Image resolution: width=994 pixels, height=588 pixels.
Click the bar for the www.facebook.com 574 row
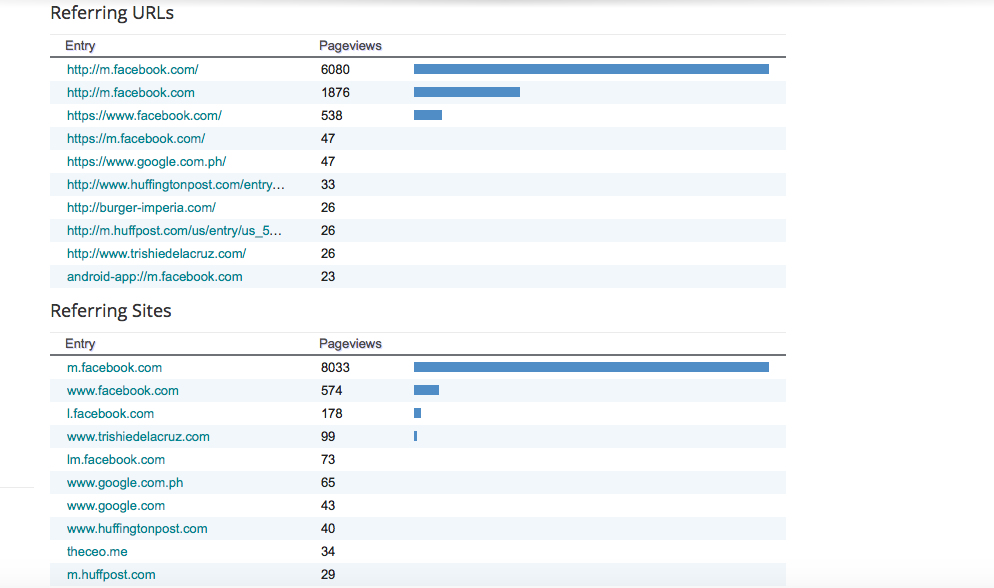pos(427,390)
